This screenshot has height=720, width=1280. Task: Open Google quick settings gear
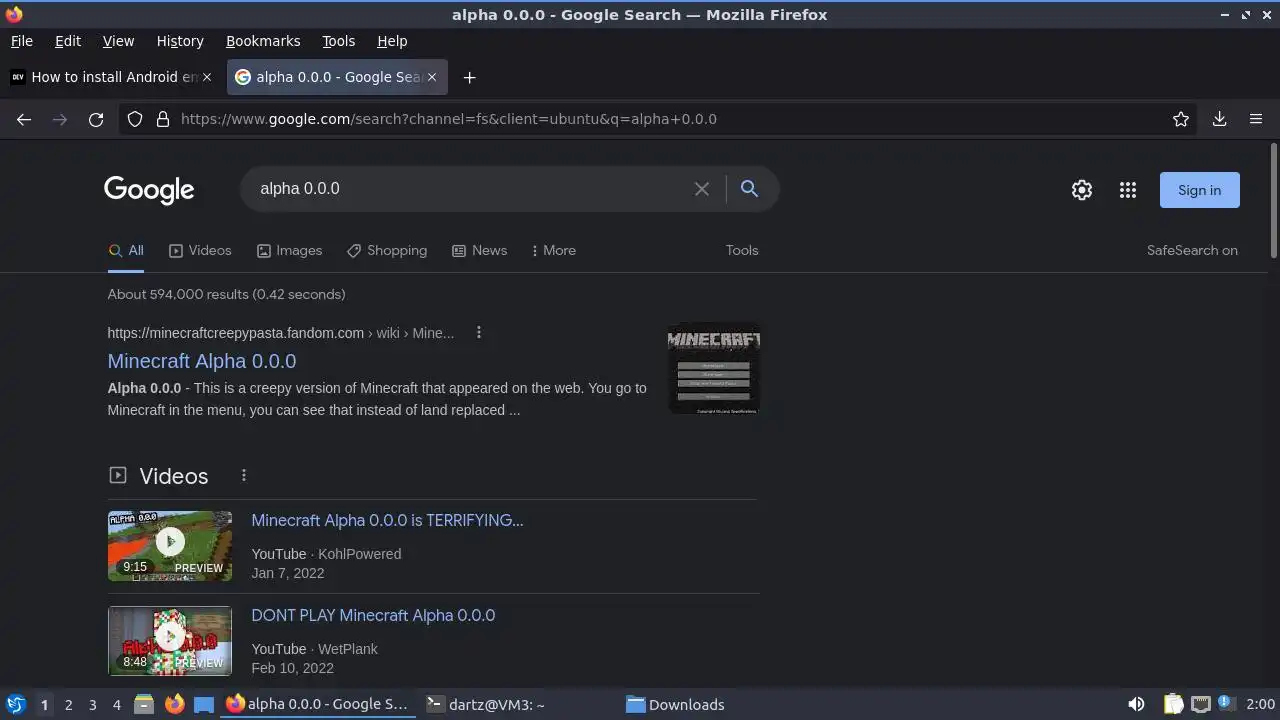click(1082, 190)
